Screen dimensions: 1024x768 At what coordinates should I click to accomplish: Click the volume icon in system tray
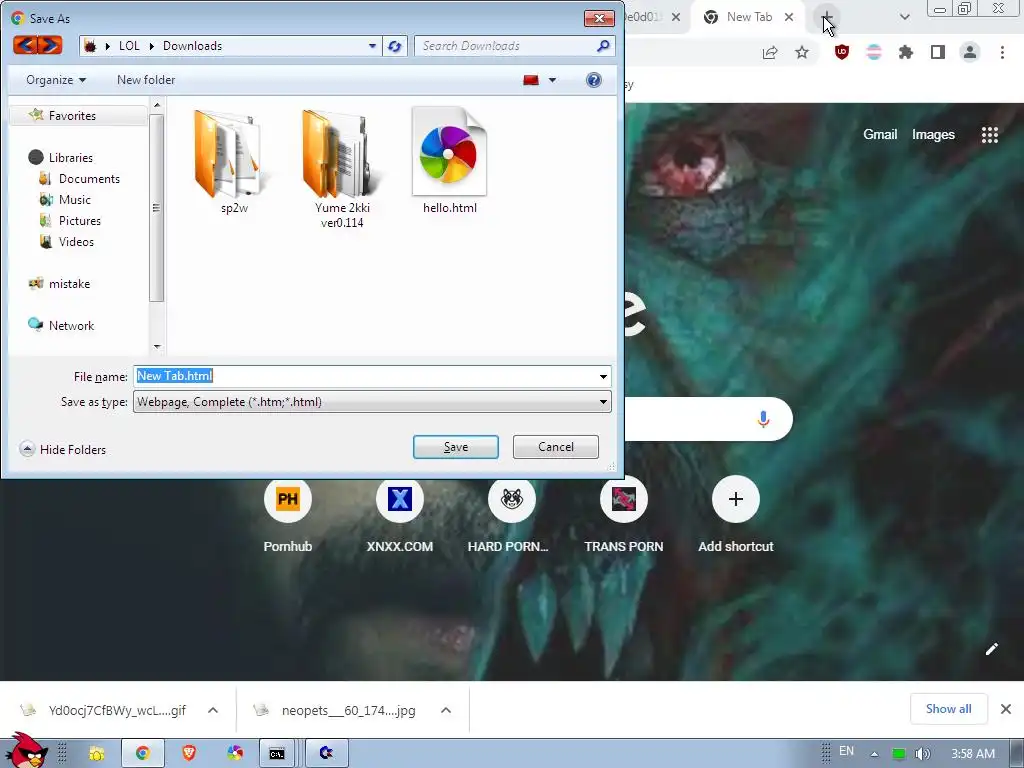coord(922,754)
